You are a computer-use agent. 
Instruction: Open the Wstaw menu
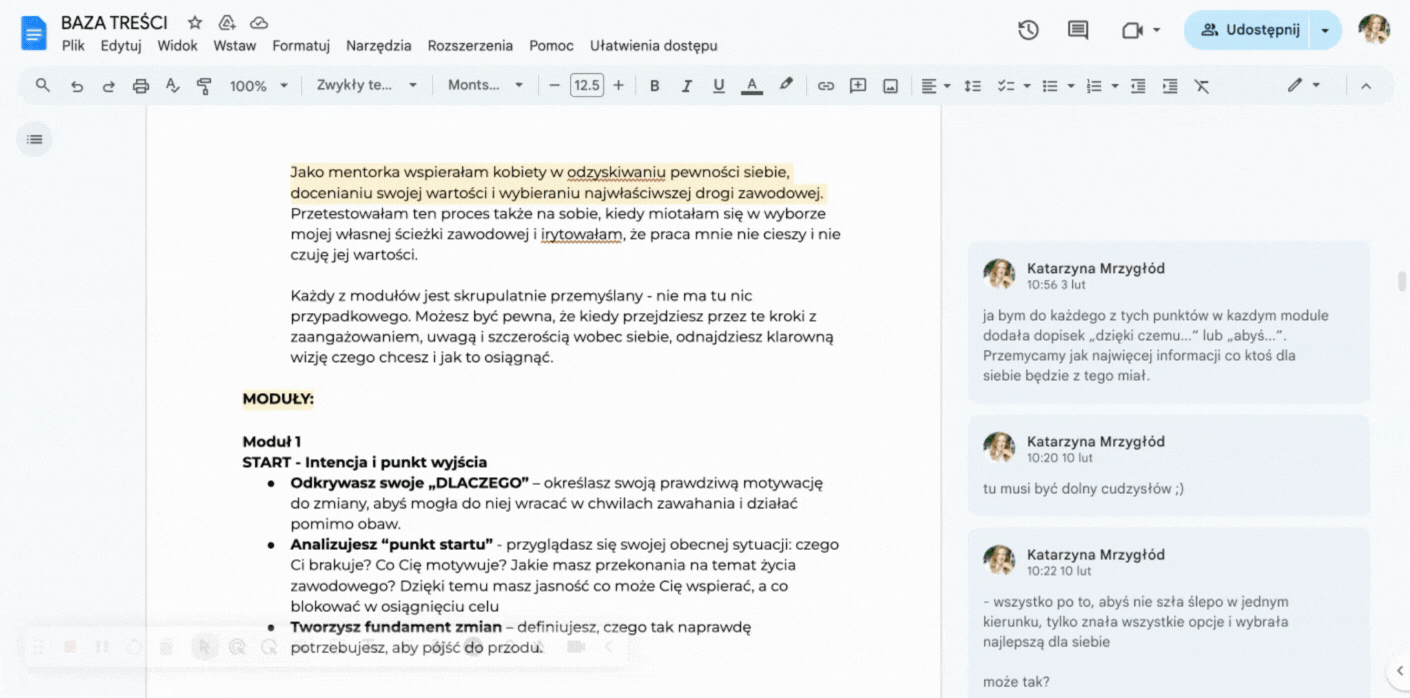235,46
